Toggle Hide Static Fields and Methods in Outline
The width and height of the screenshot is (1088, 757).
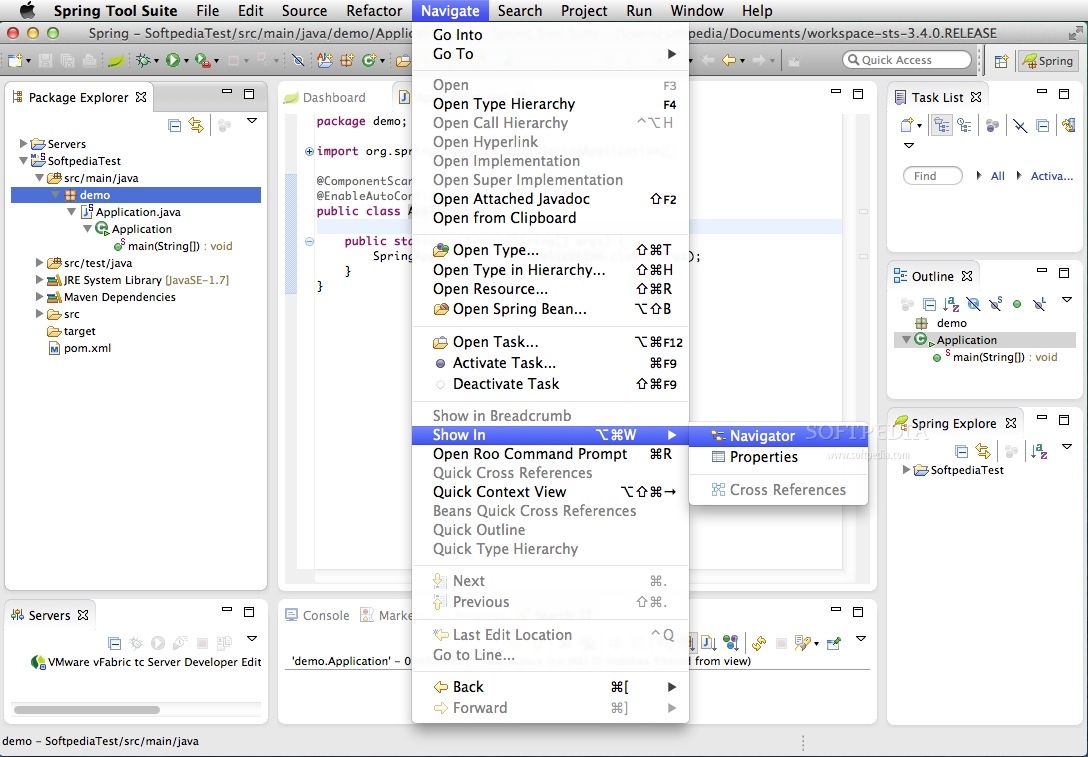[x=995, y=304]
